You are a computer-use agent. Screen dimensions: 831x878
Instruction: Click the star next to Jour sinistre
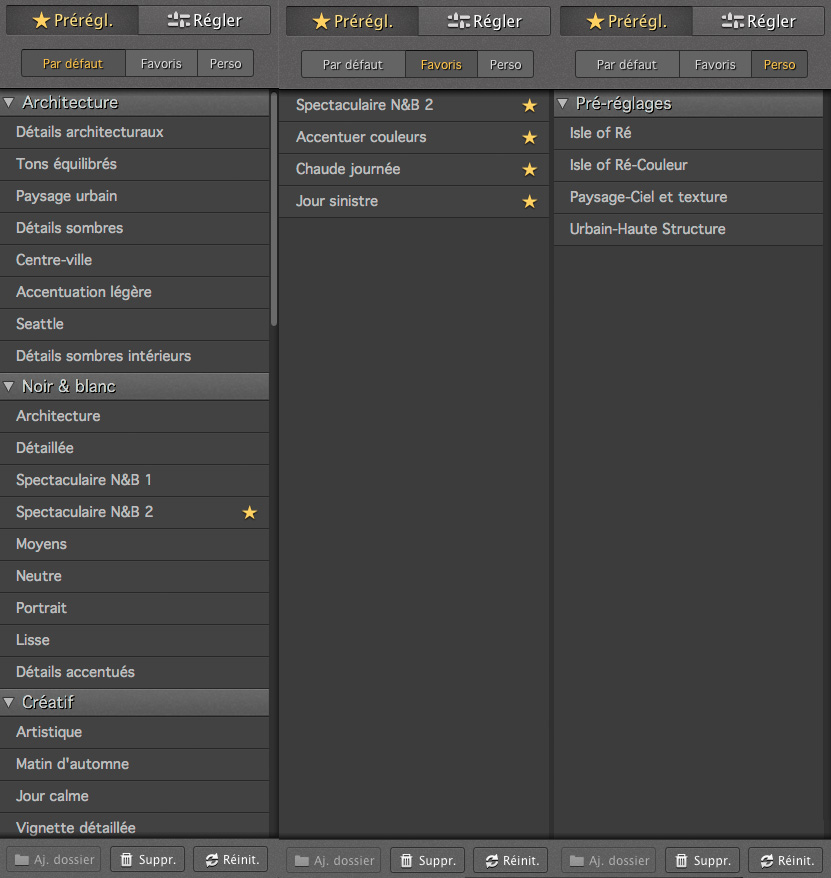click(530, 201)
